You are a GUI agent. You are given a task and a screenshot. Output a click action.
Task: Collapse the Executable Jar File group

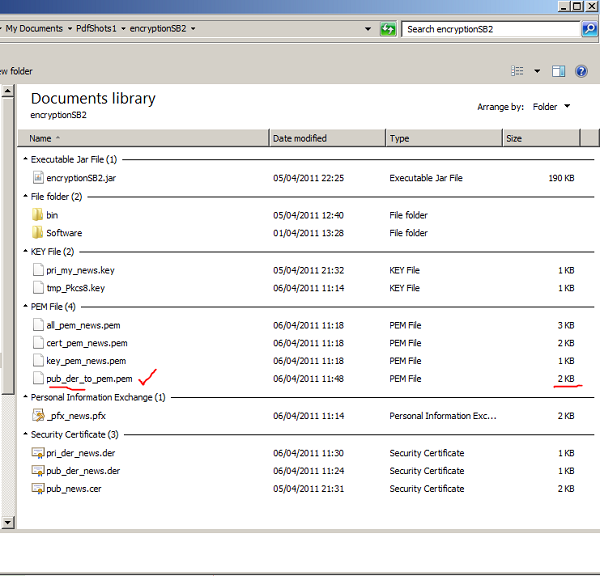coord(25,159)
